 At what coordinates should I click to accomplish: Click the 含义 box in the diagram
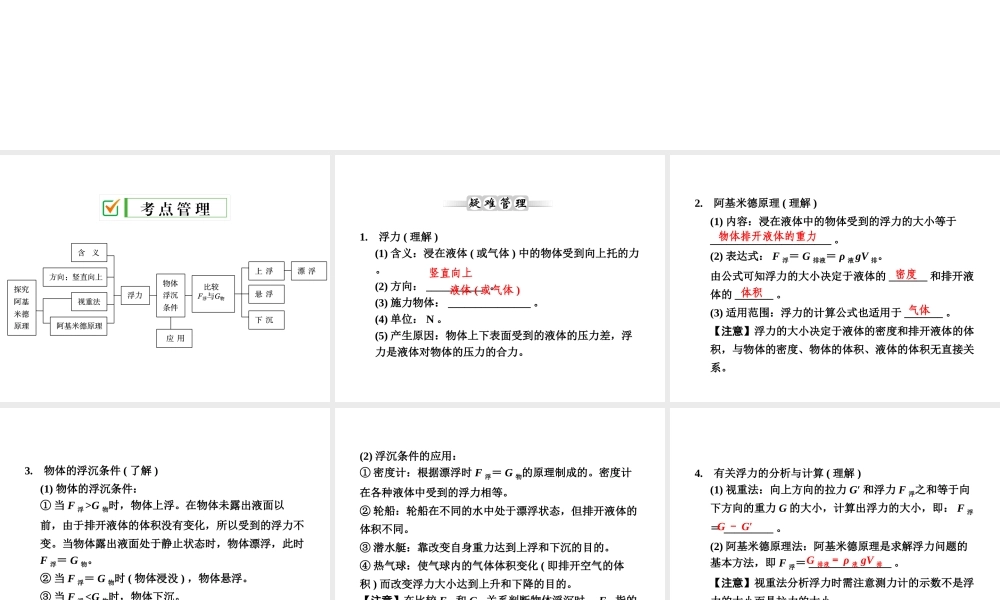point(89,252)
